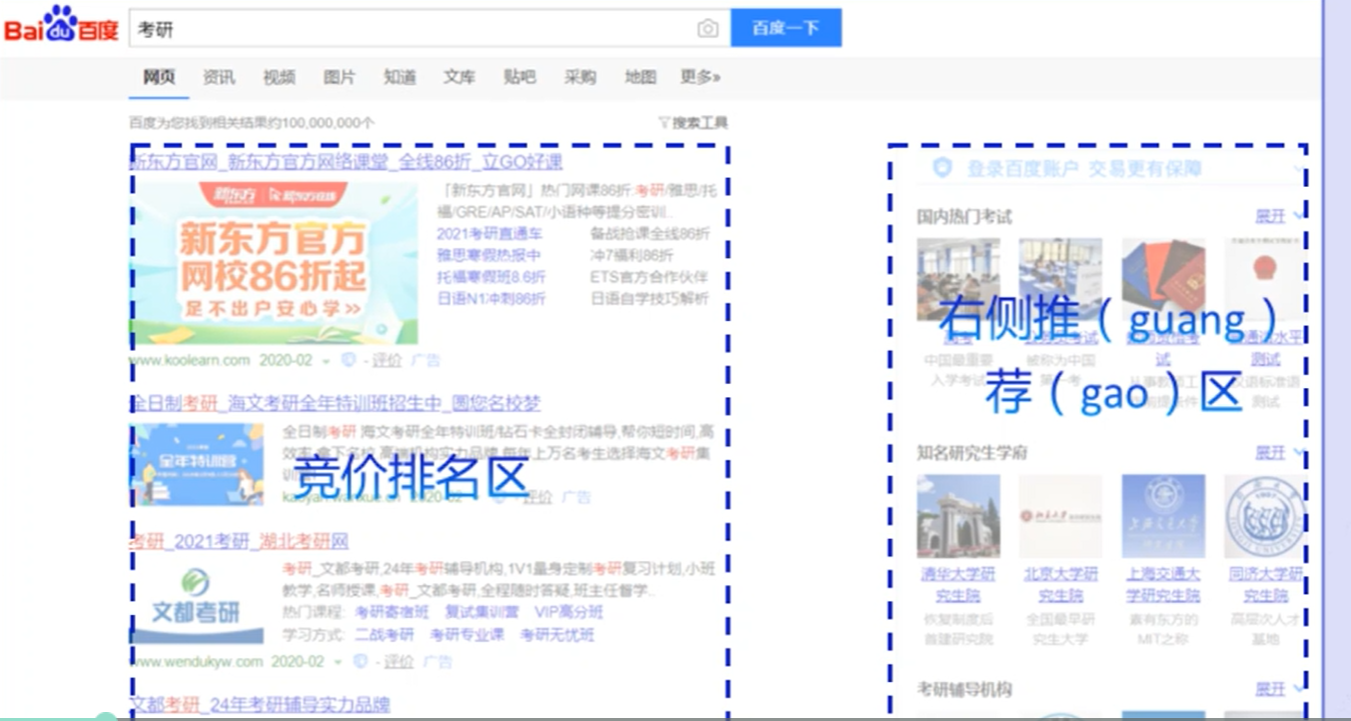Click the www.wendukyw.com URL
The width and height of the screenshot is (1351, 721).
click(x=197, y=662)
